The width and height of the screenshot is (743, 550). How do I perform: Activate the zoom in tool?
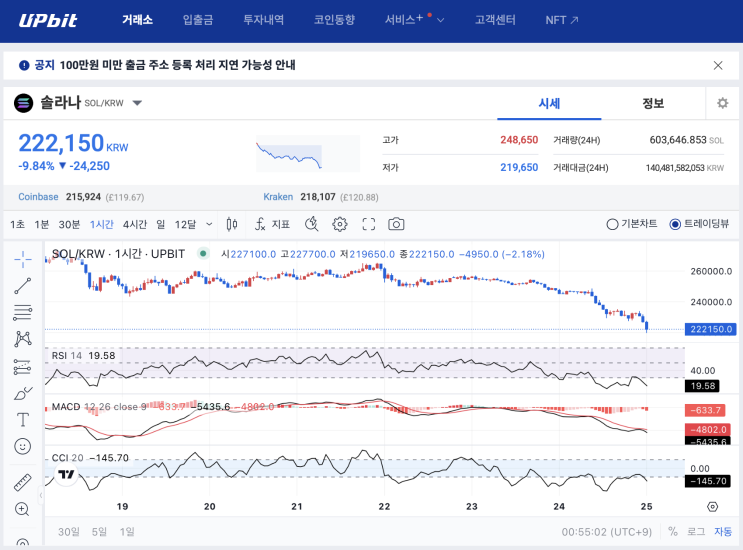[x=22, y=509]
